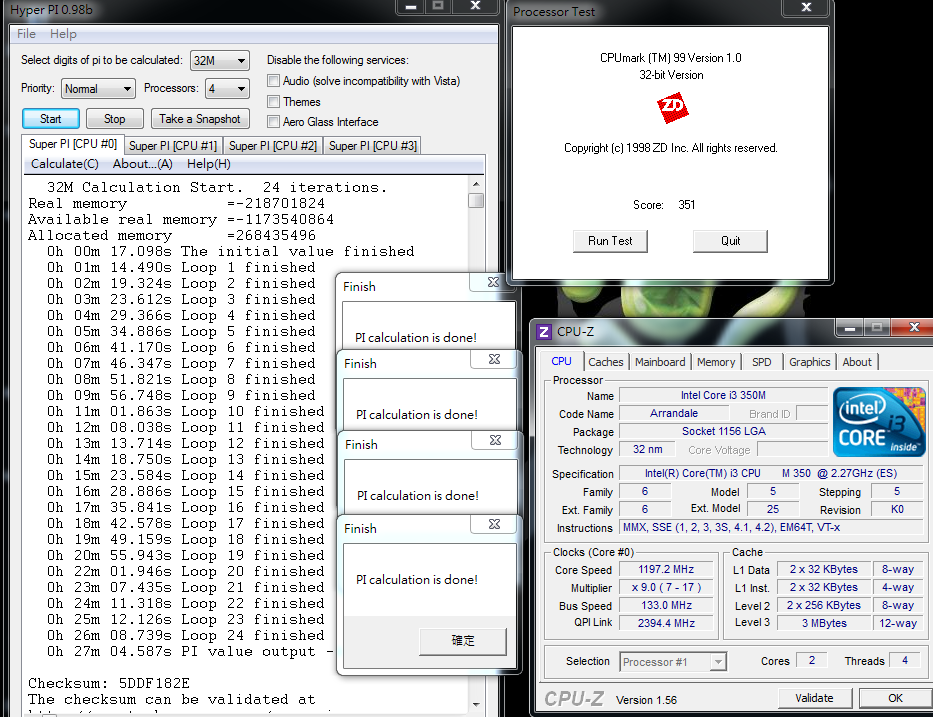Click the Multiplier value x 9.0
This screenshot has height=717, width=933.
click(665, 587)
